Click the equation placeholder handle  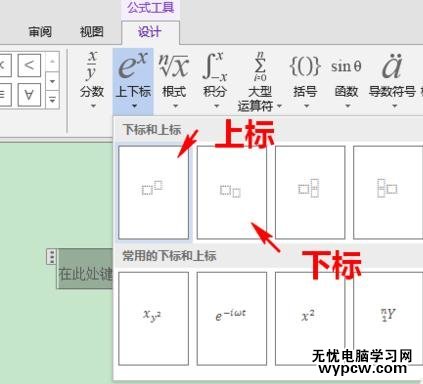[51, 257]
